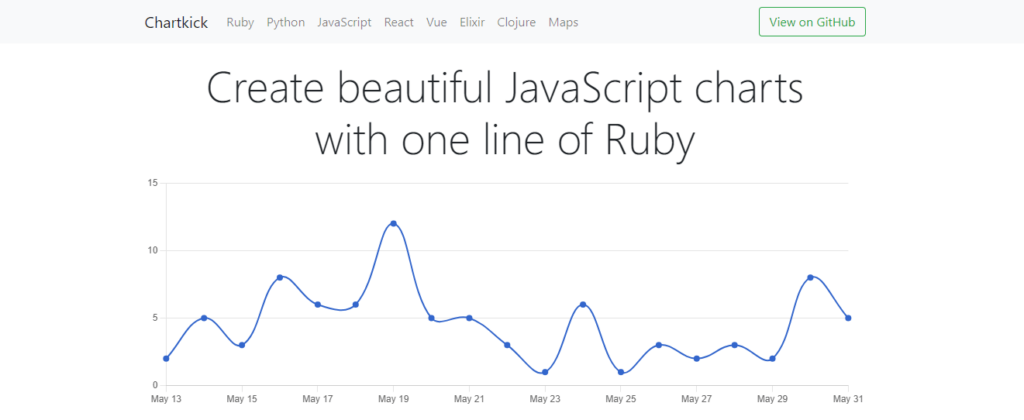Navigate to the Clojure page
The height and width of the screenshot is (420, 1024).
pyautogui.click(x=516, y=22)
